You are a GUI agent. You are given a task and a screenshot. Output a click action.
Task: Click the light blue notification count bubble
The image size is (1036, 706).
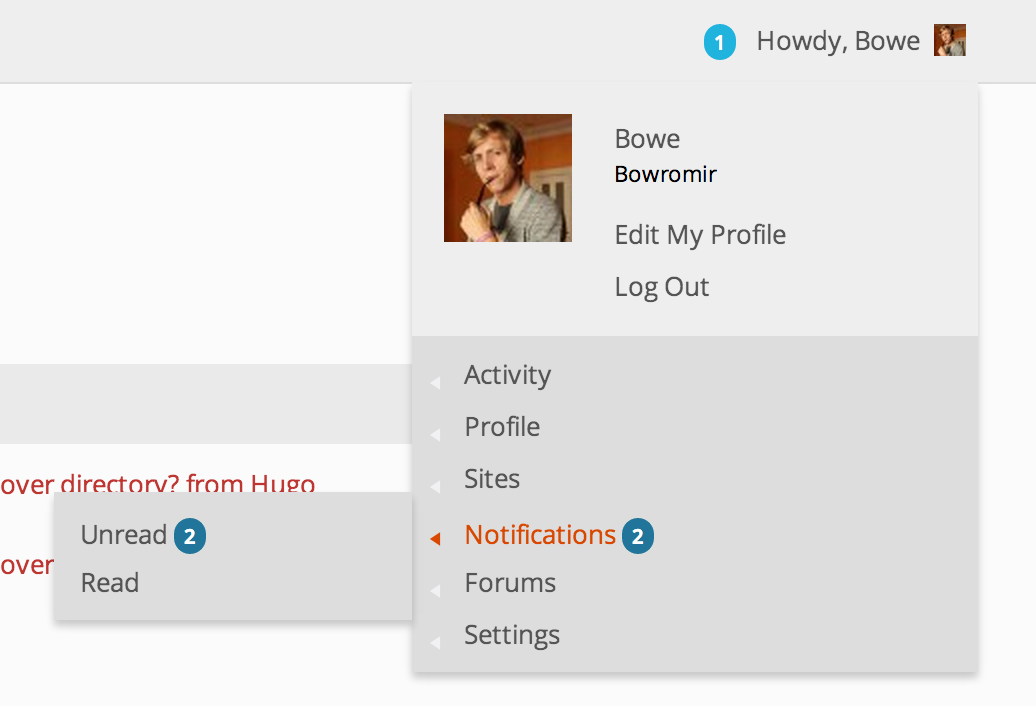pos(720,42)
